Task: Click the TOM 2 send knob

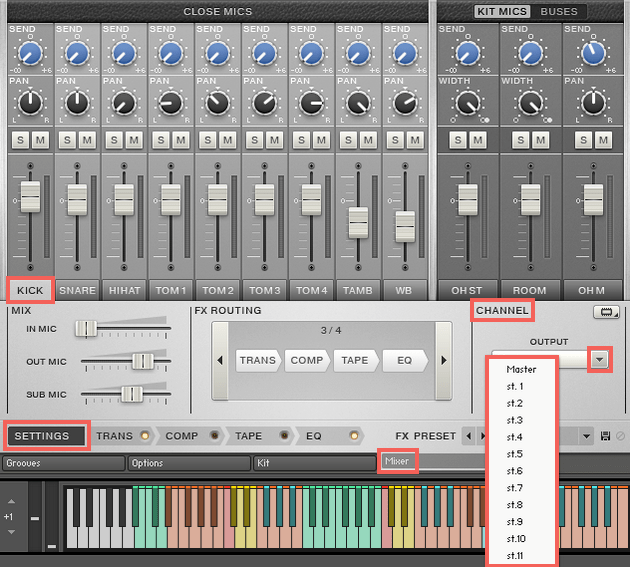Action: pyautogui.click(x=218, y=53)
